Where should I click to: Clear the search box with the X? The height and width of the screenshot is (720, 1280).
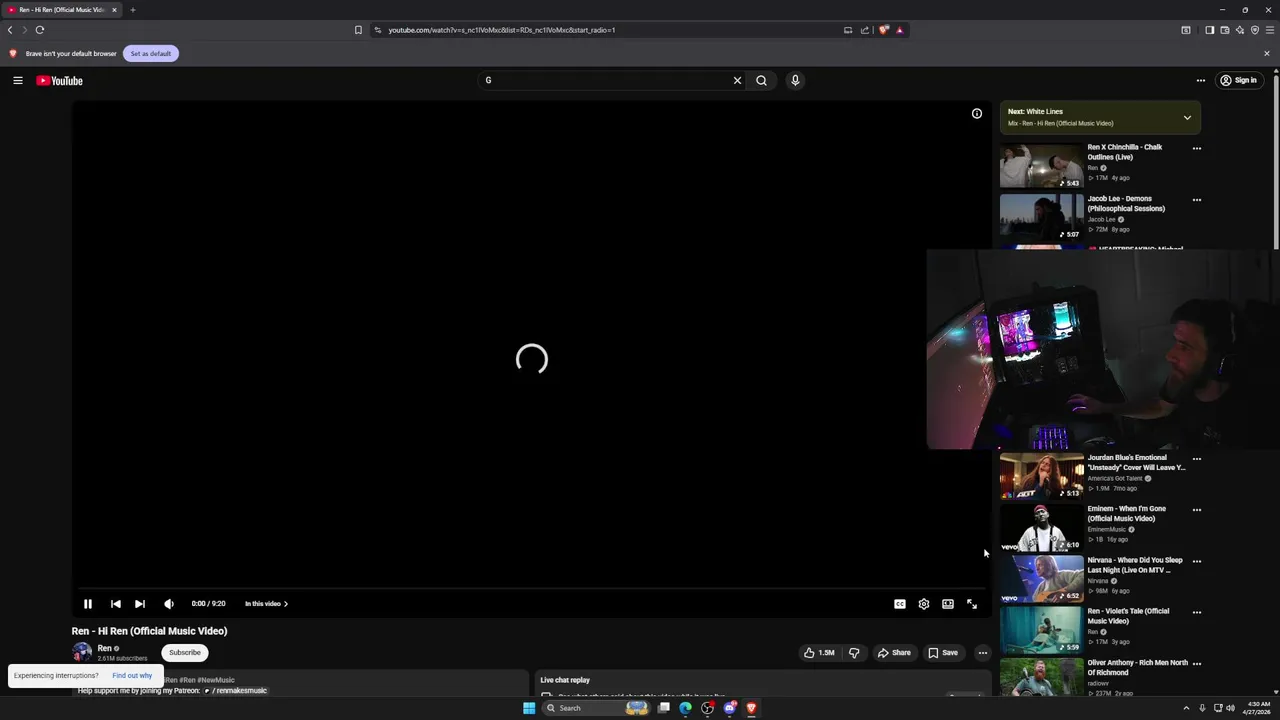tap(737, 80)
